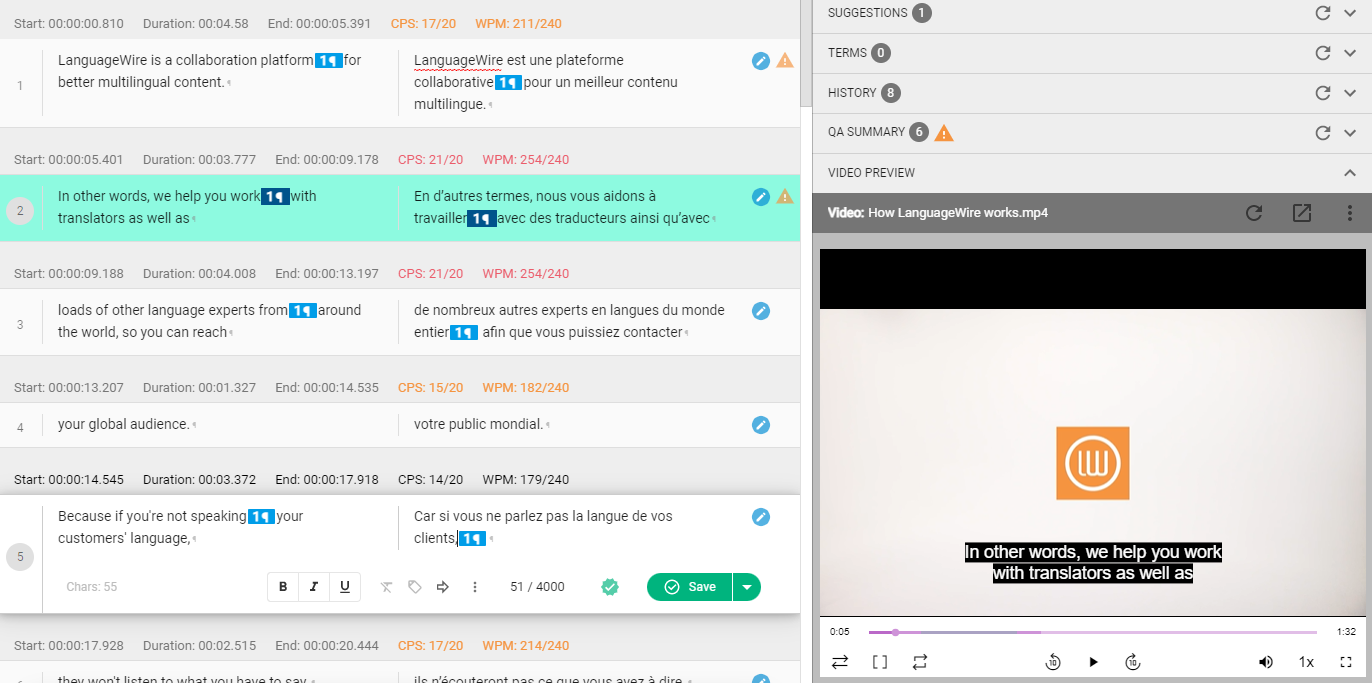Save the segment 5 changes
Image resolution: width=1372 pixels, height=683 pixels.
coord(689,587)
